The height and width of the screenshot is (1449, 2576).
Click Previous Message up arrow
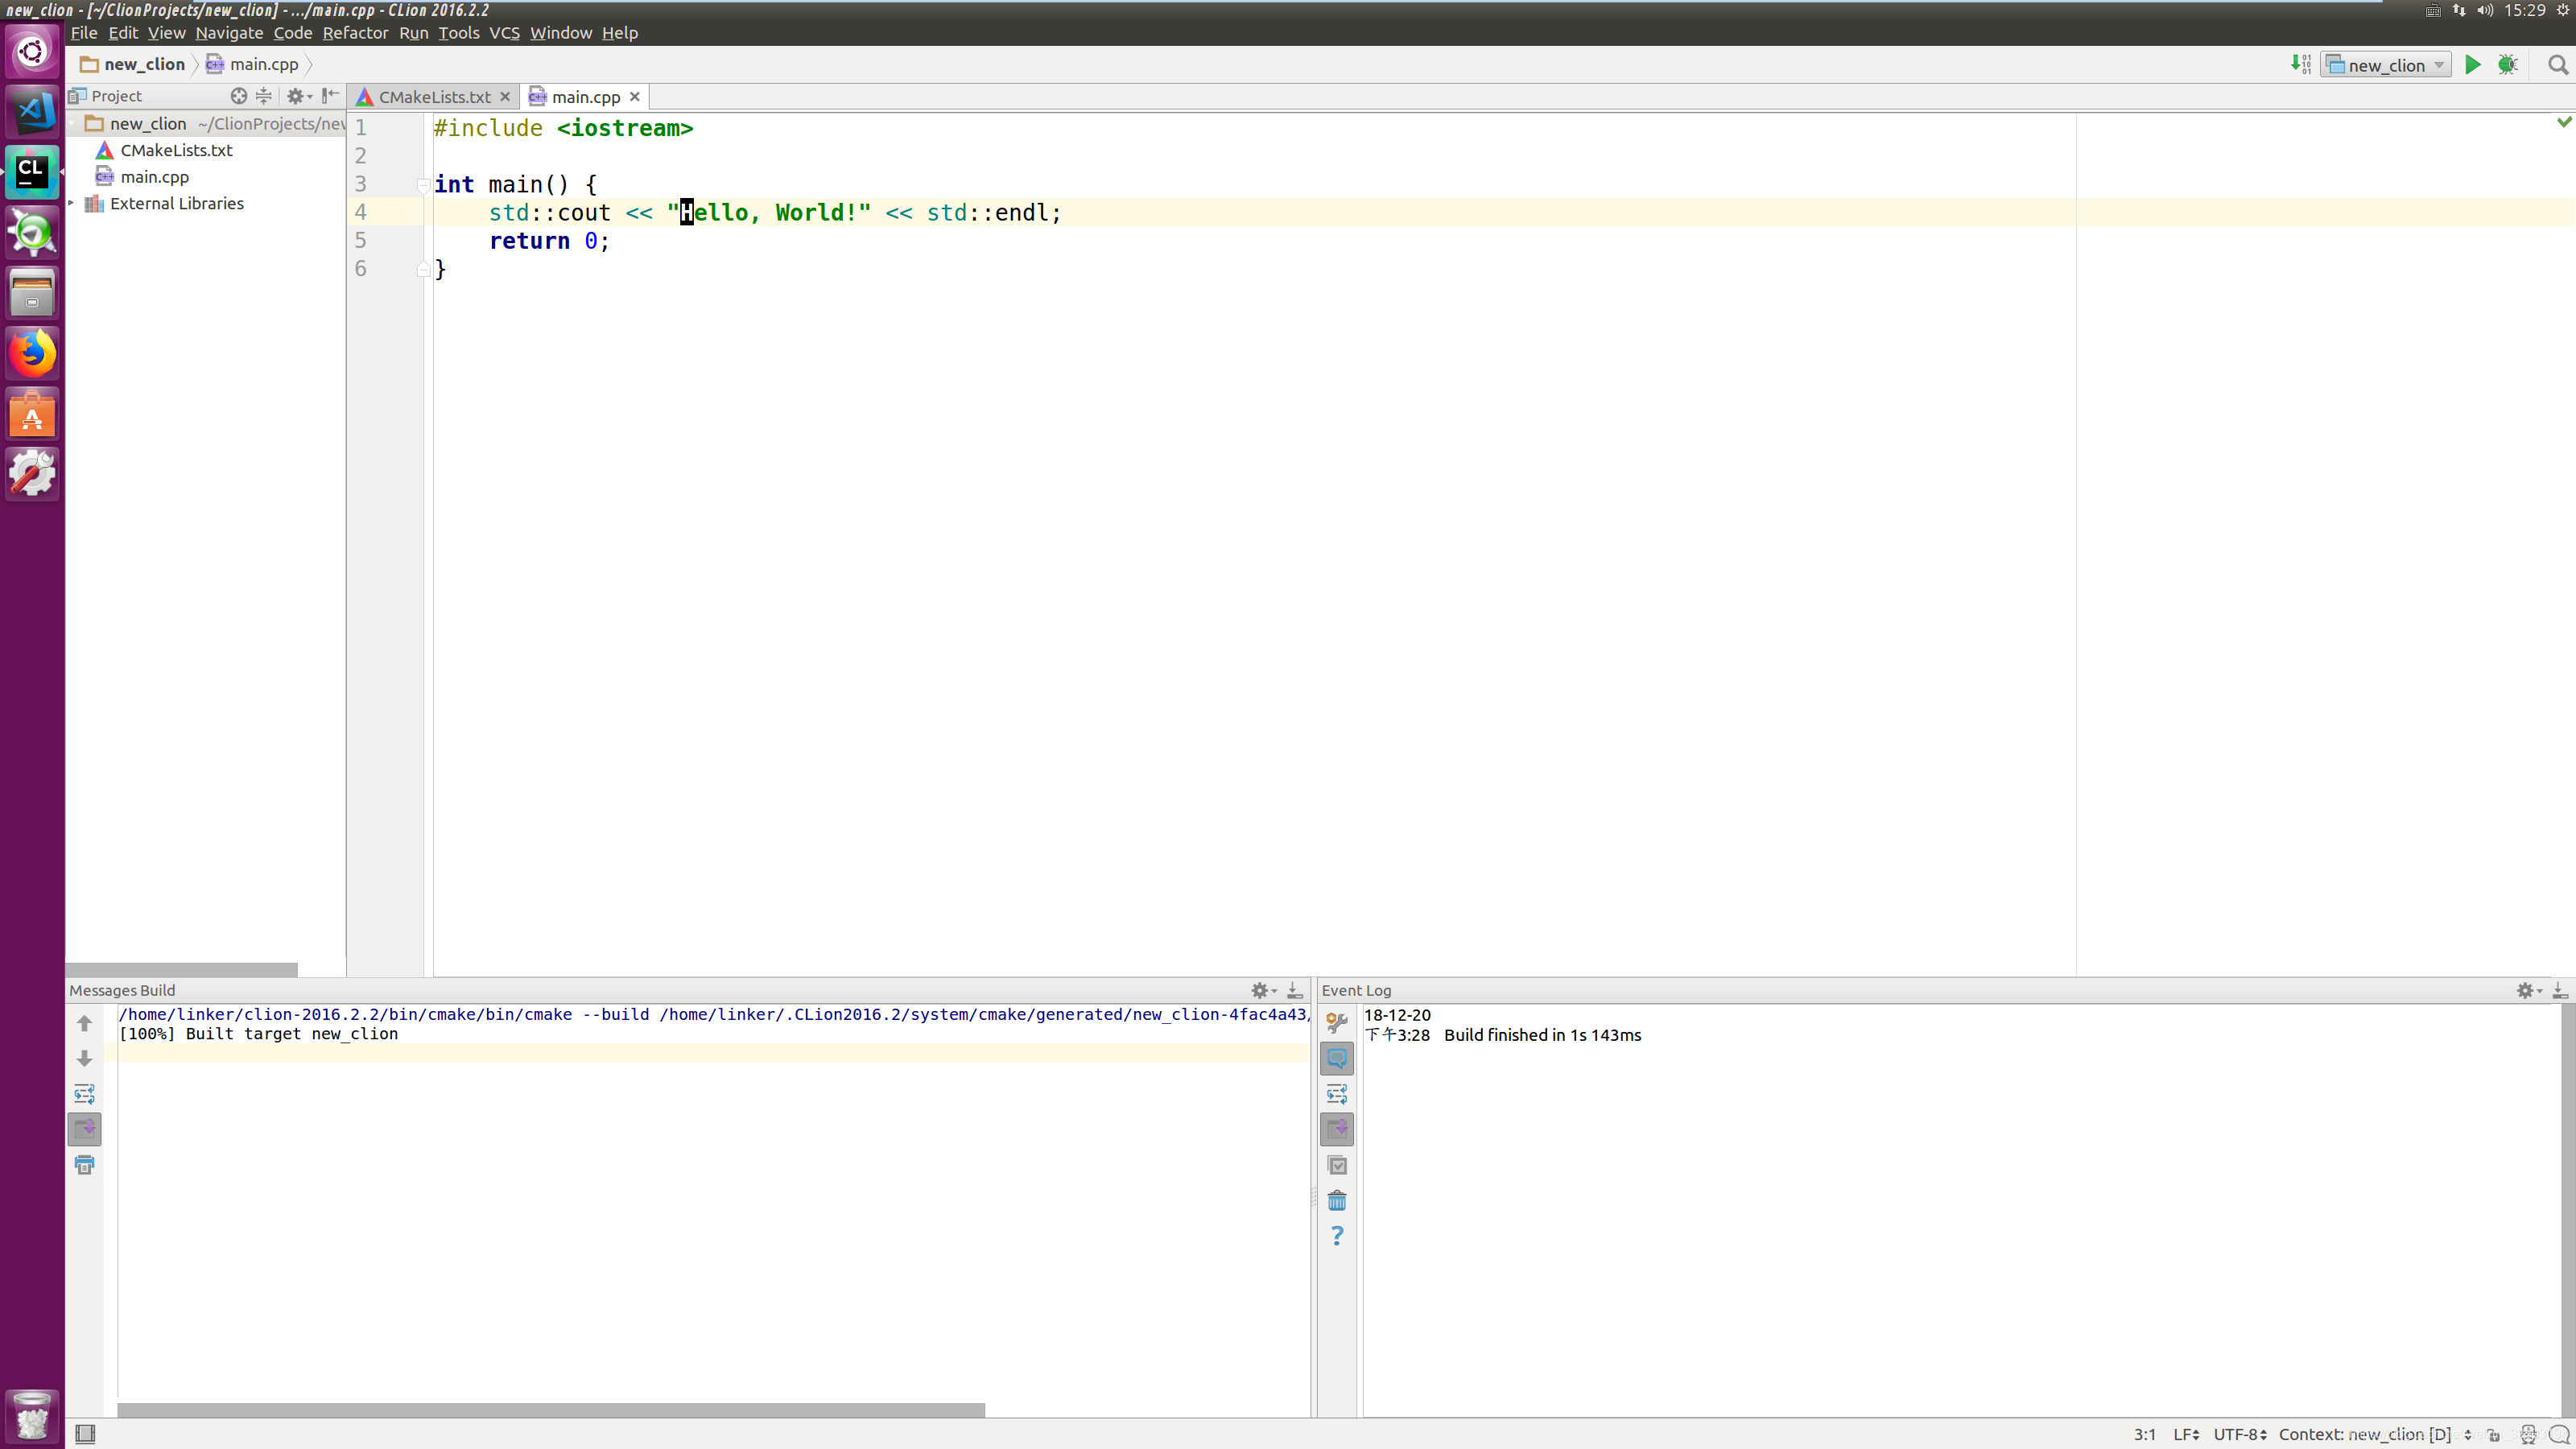point(85,1023)
